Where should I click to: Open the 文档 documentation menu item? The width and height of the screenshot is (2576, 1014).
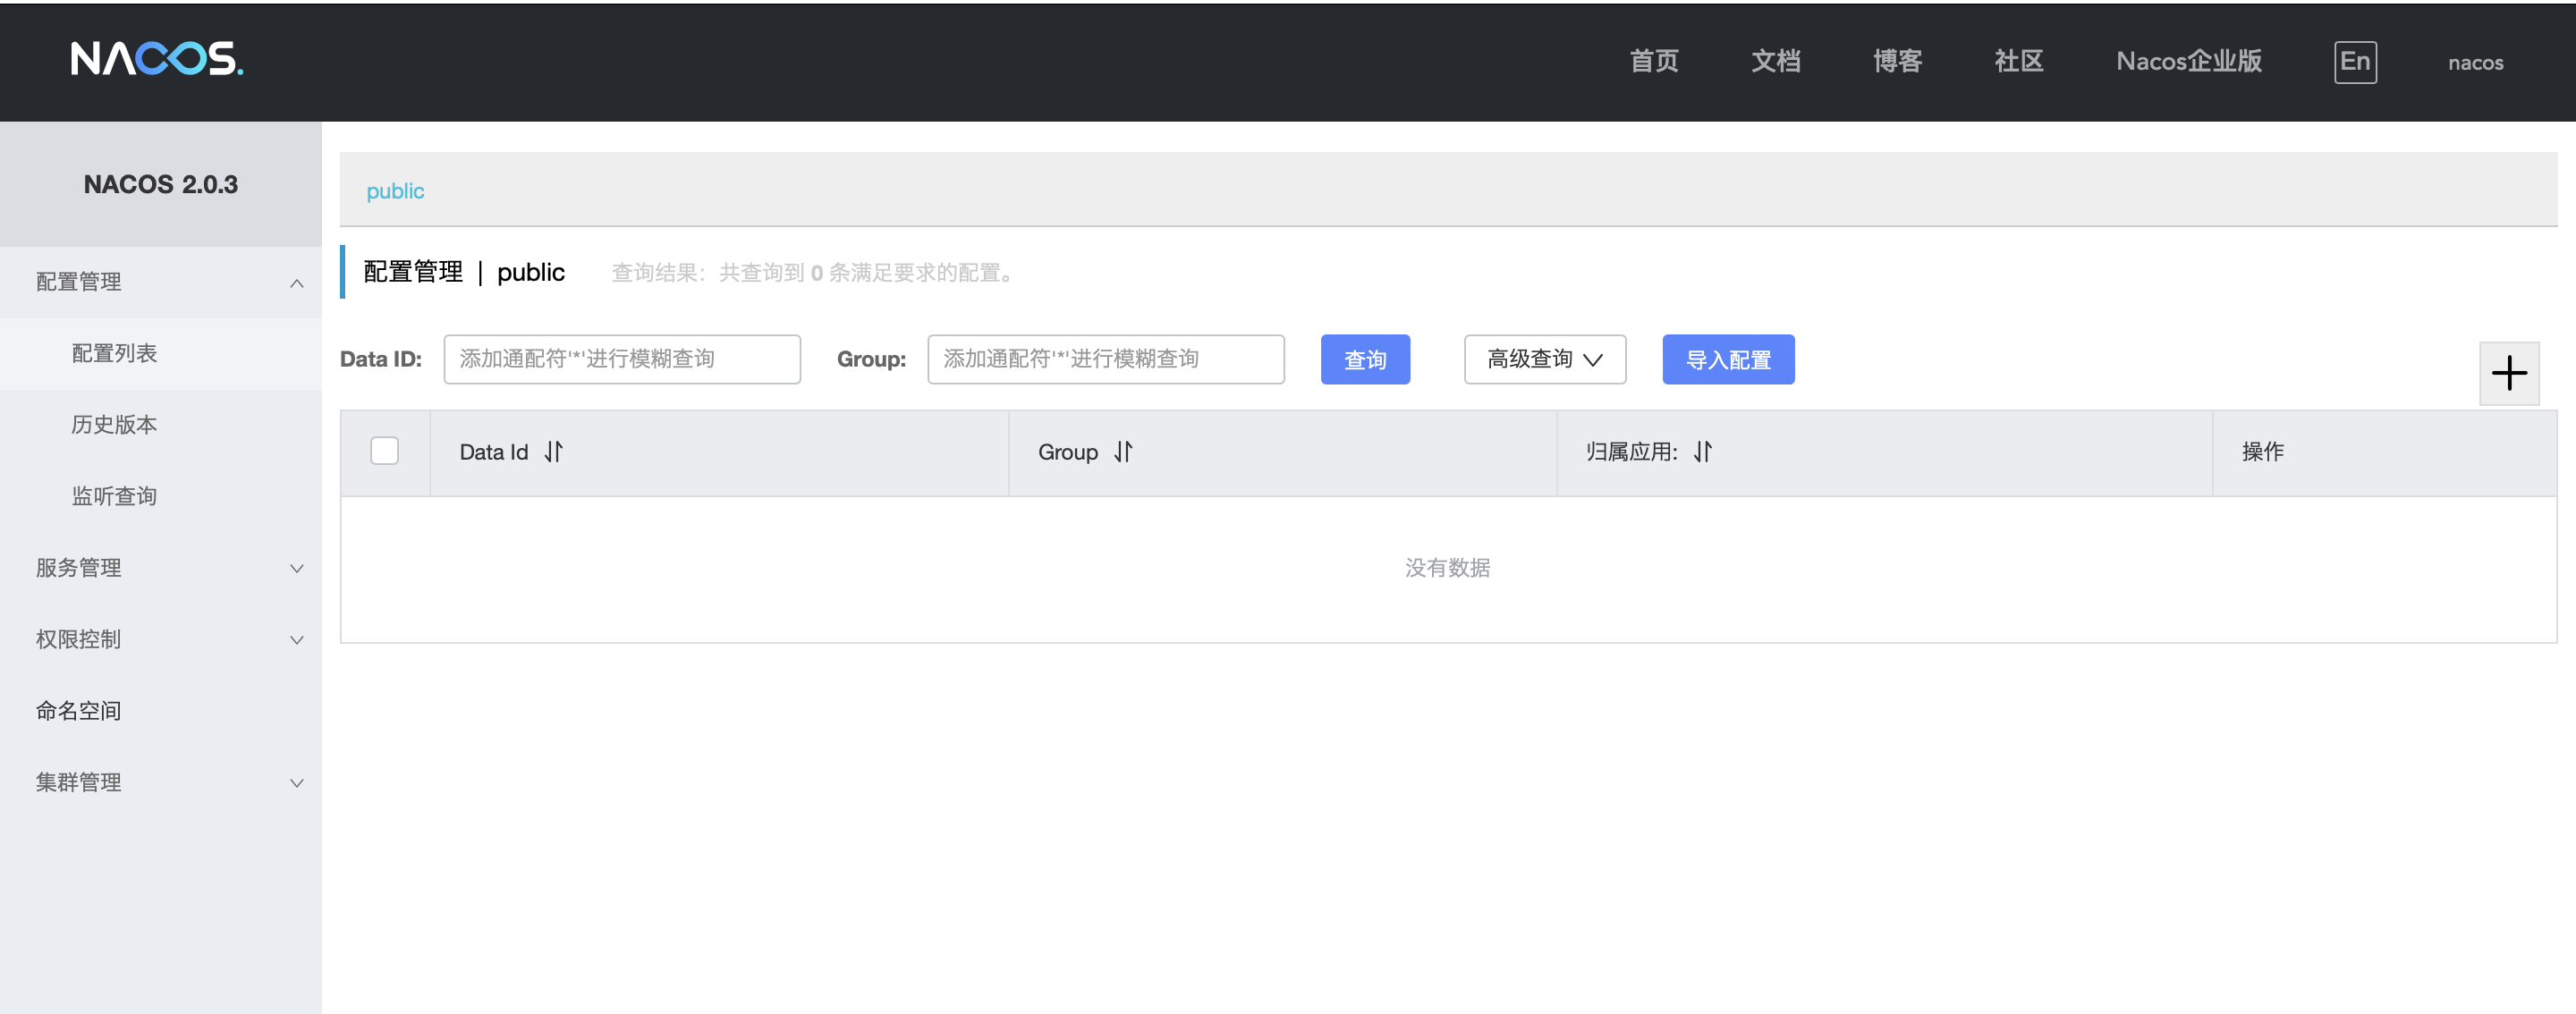click(1776, 62)
